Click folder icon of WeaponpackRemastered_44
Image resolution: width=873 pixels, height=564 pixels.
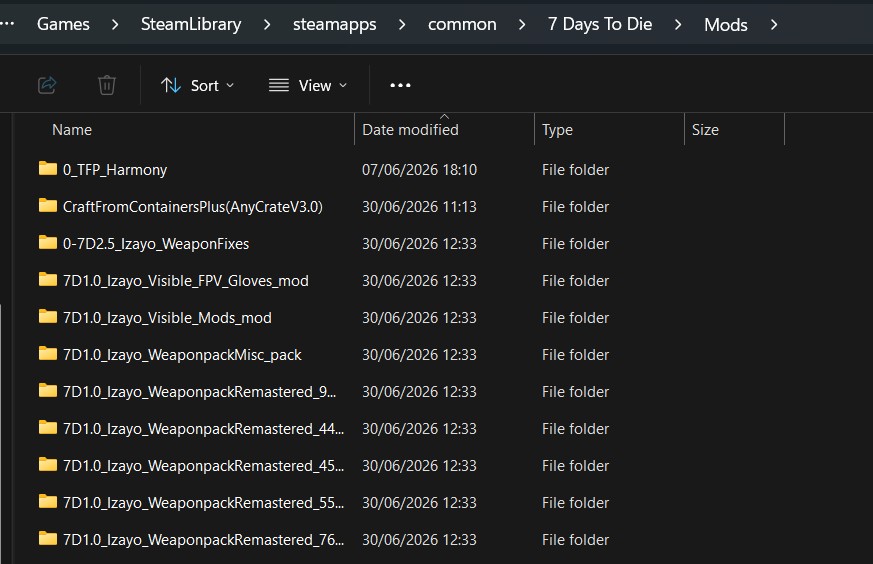(x=48, y=427)
